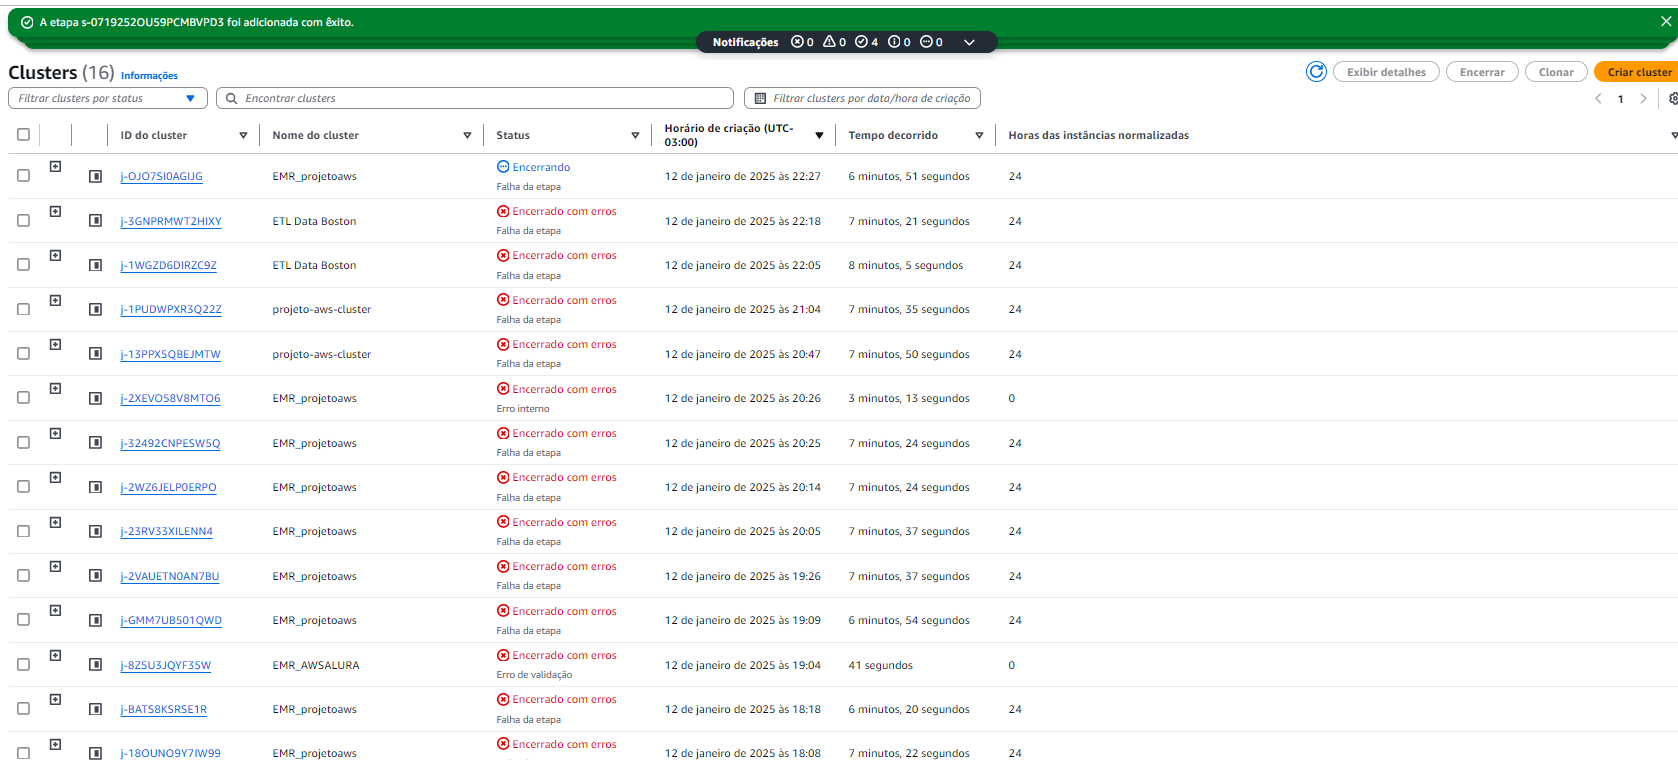Open the creation date/time filter field
Viewport: 1678px width, 760px height.
[862, 98]
